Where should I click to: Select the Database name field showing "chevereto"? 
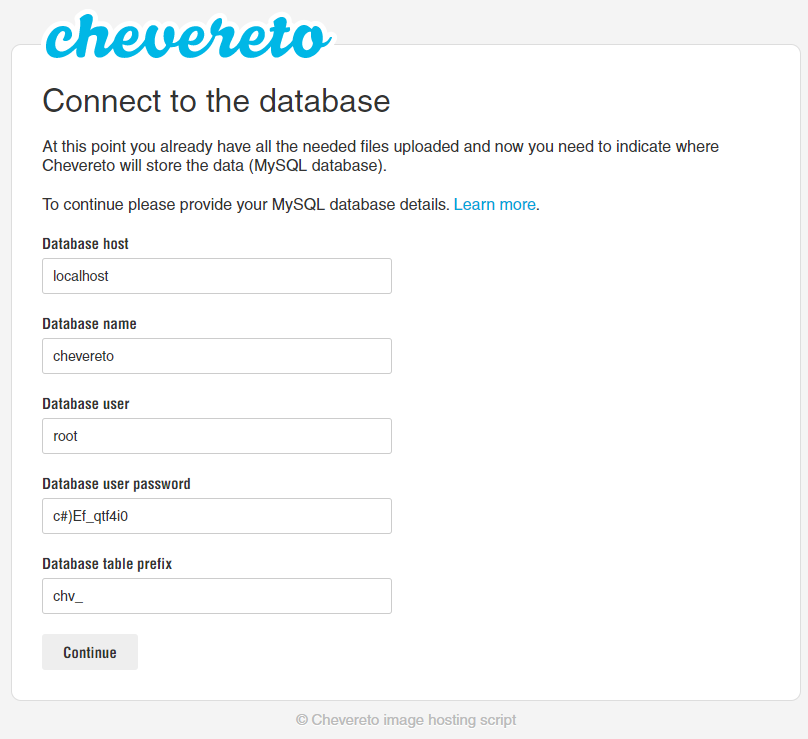(x=216, y=356)
